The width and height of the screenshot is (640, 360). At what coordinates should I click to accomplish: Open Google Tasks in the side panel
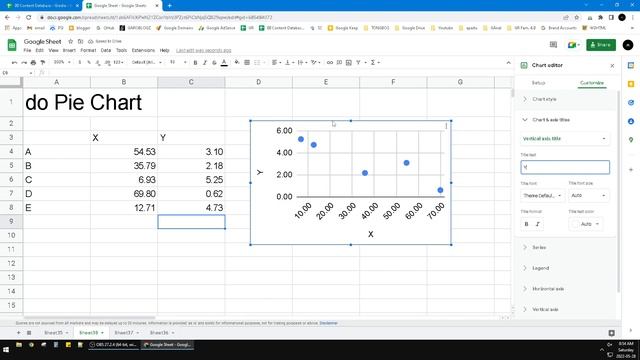pyautogui.click(x=631, y=103)
